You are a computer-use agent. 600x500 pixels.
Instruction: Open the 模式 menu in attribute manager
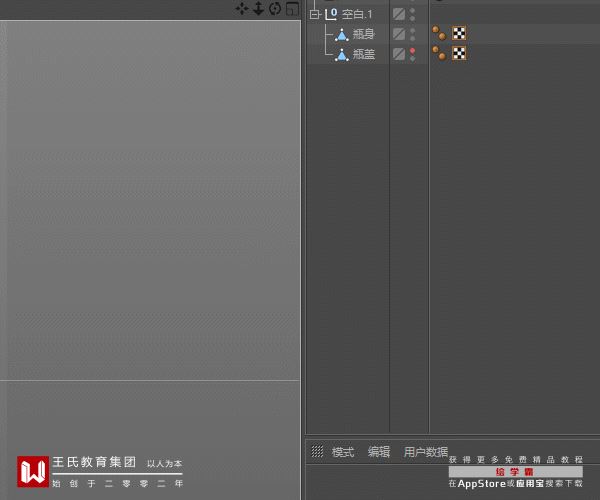point(343,452)
